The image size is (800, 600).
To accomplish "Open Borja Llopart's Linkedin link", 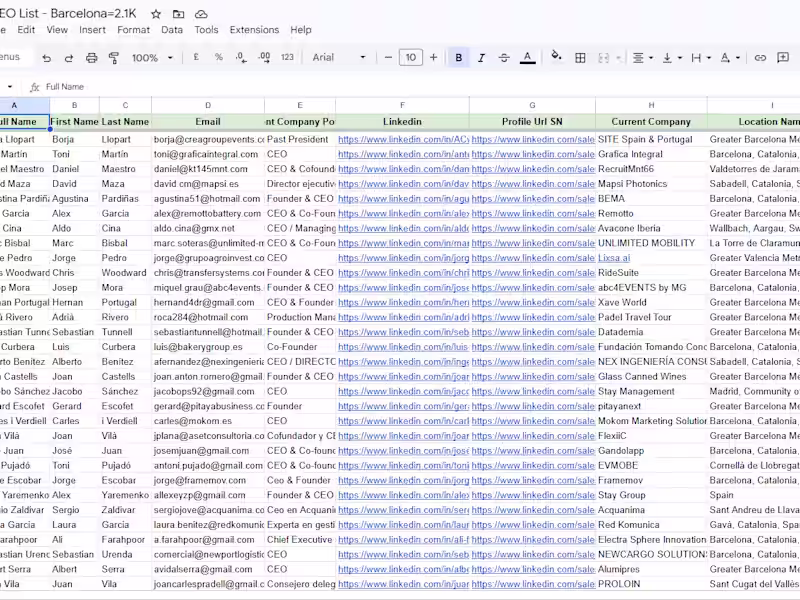I will click(x=403, y=139).
